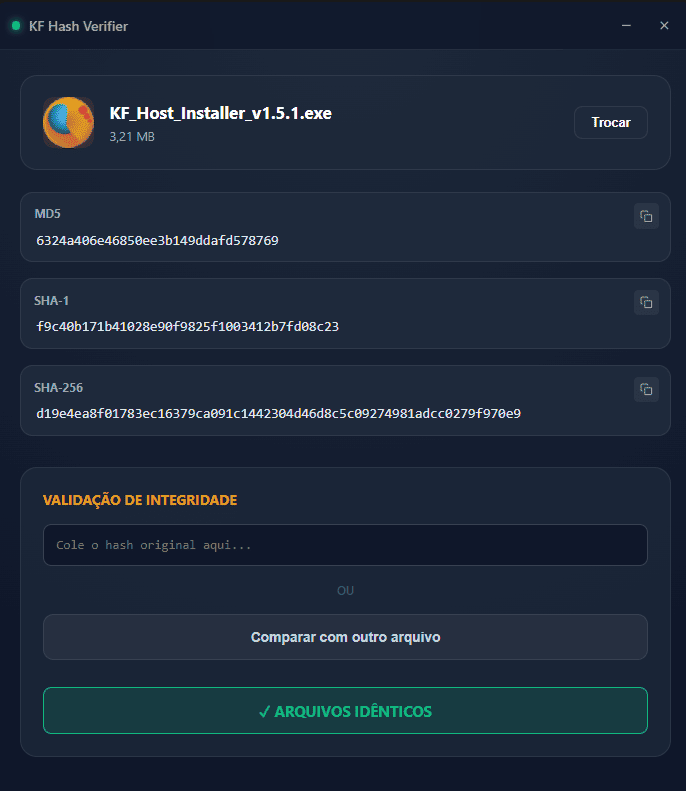The height and width of the screenshot is (791, 686).
Task: Copy the MD5 hash value
Action: pyautogui.click(x=646, y=216)
